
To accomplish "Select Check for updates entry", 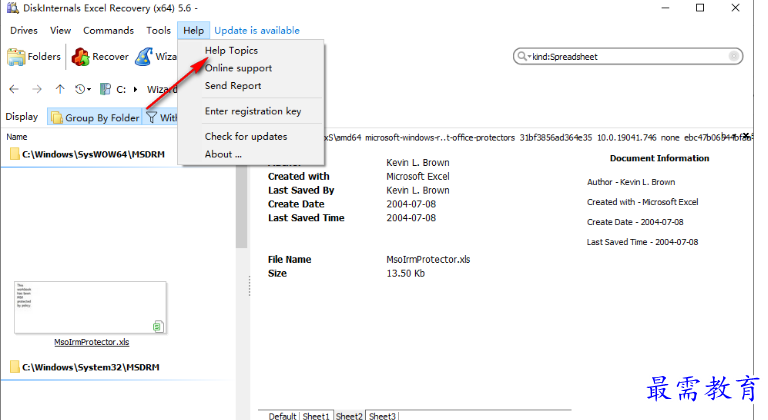I will pos(246,137).
